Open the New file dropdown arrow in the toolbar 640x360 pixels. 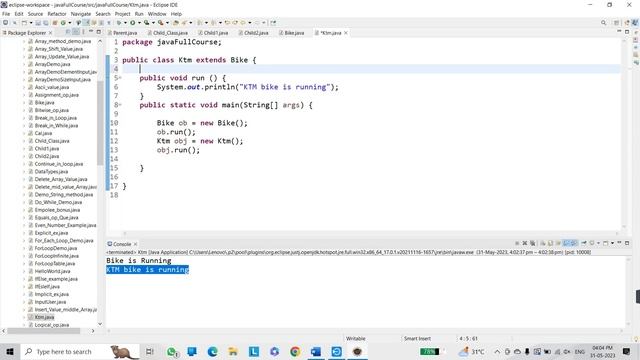point(31,23)
